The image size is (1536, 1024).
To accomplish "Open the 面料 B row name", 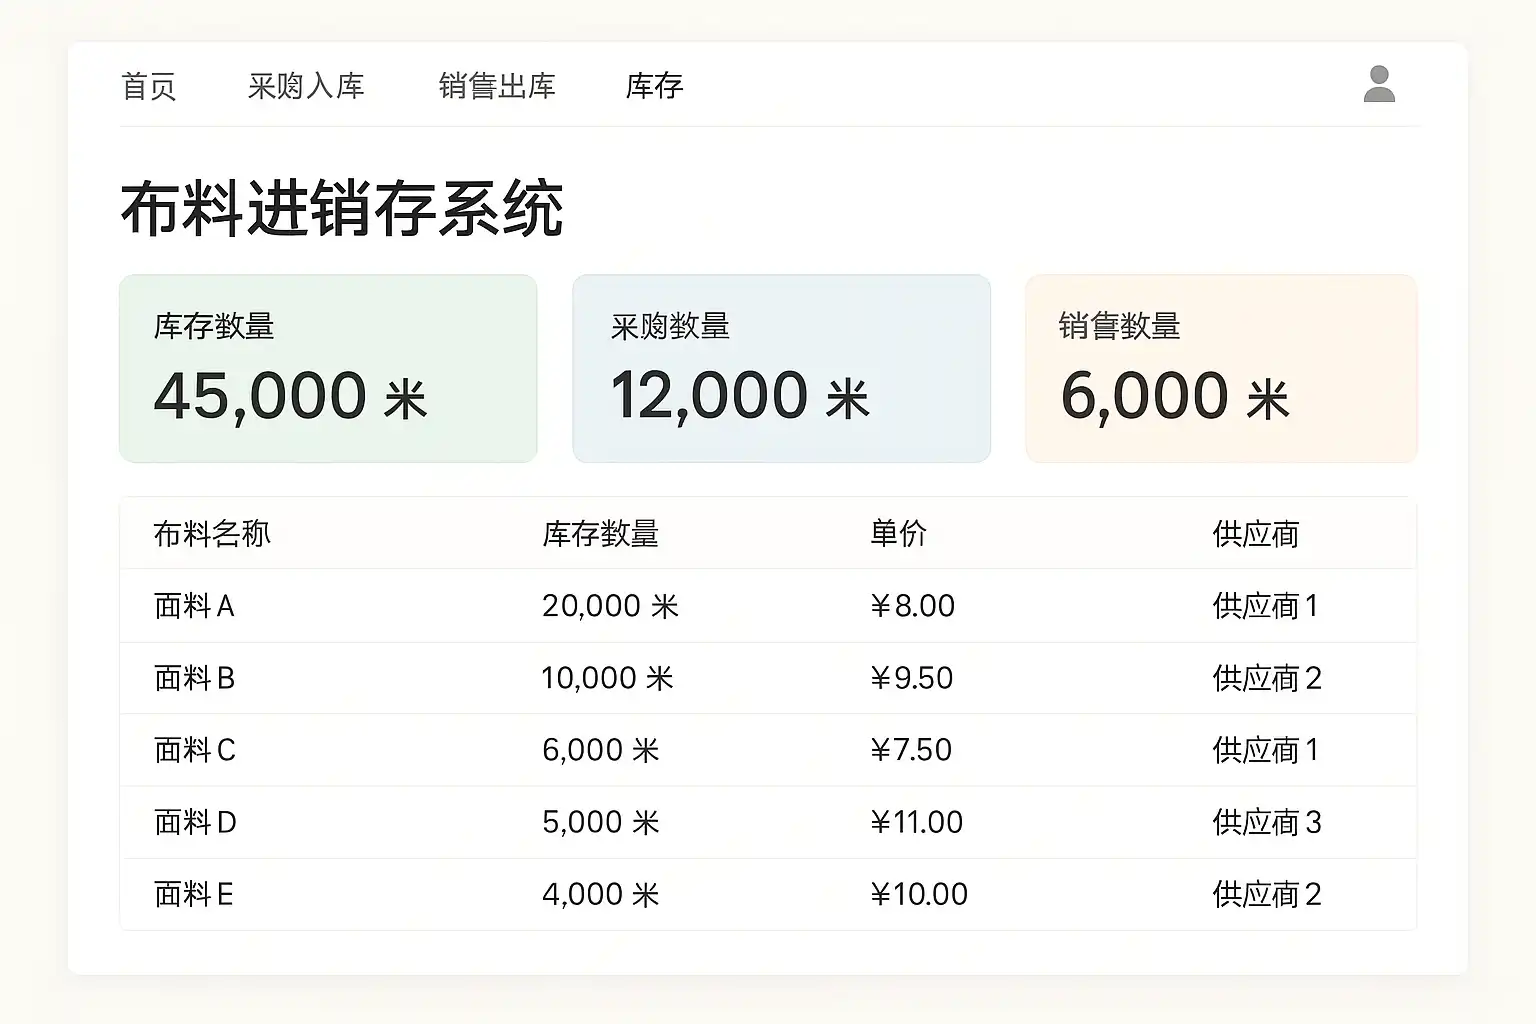I will coord(194,678).
